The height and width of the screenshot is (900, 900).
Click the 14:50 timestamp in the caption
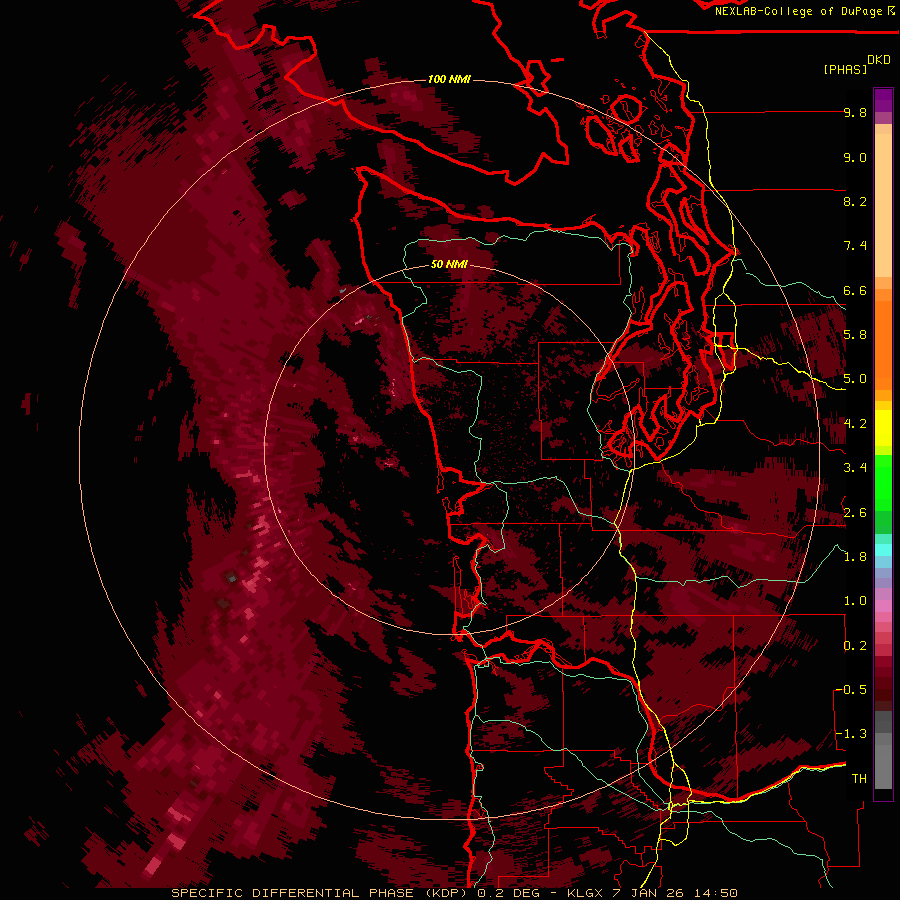pyautogui.click(x=715, y=893)
